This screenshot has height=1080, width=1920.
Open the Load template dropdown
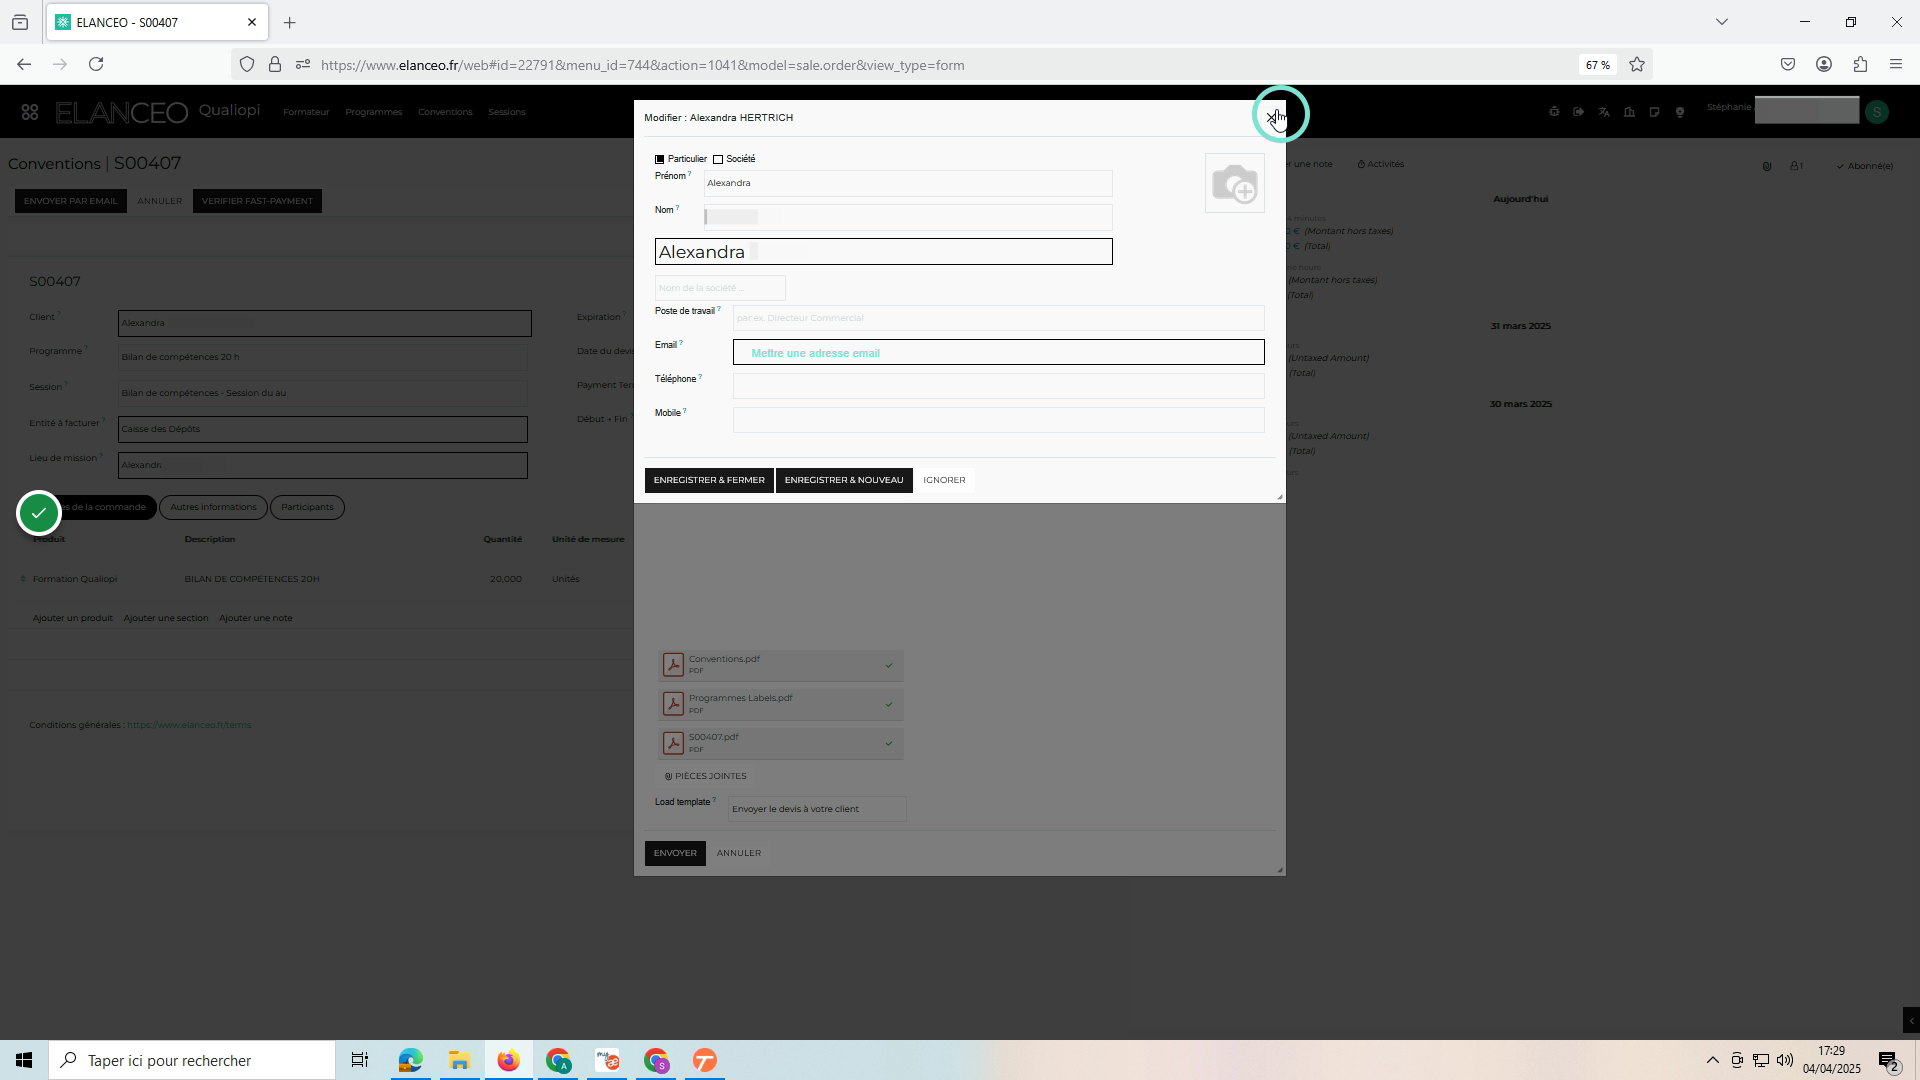817,809
